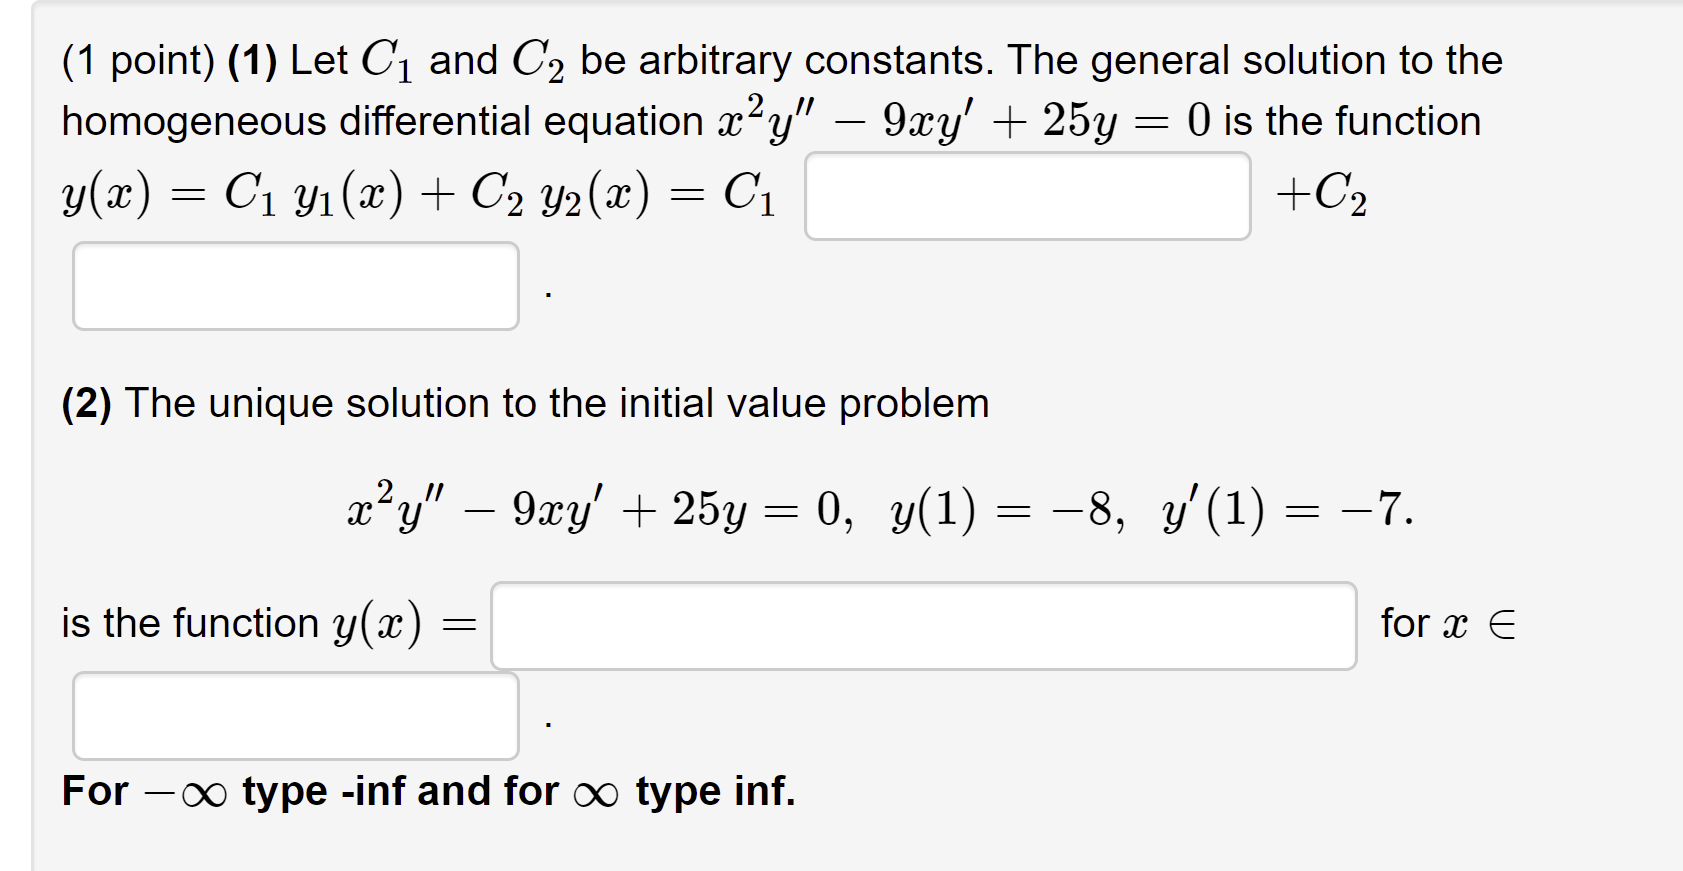The width and height of the screenshot is (1683, 871).
Task: Click the y(x) solution answer box
Action: pos(920,624)
